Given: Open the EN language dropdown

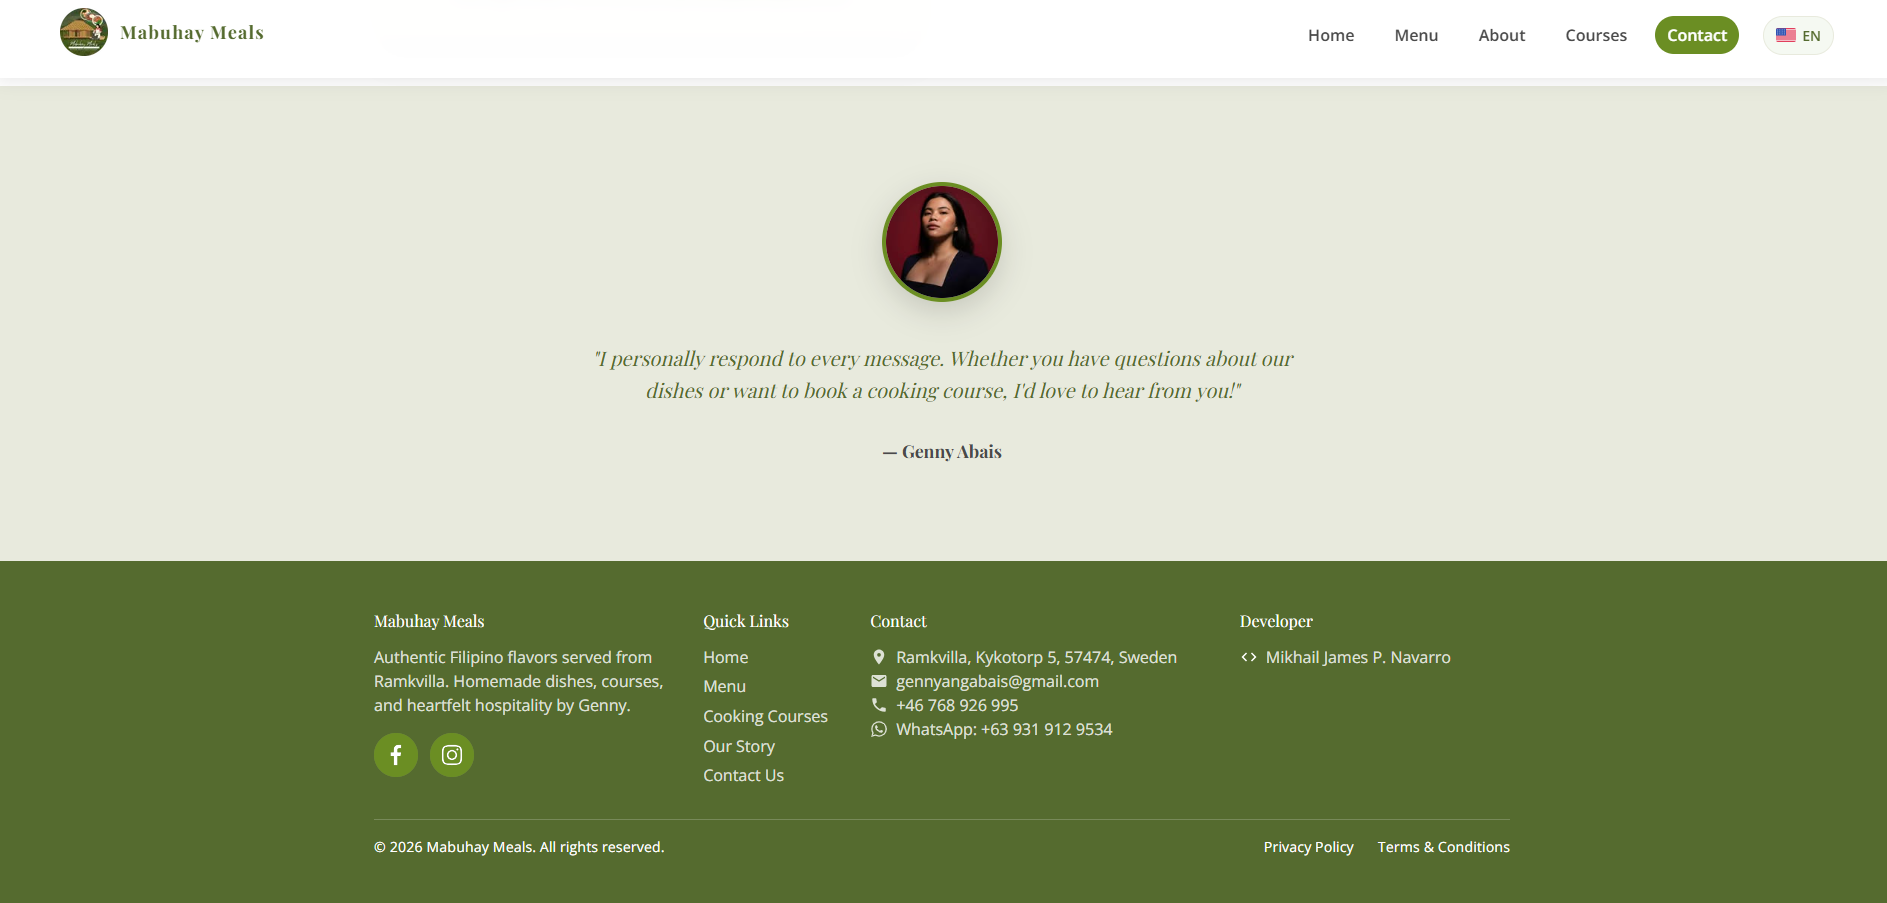Looking at the screenshot, I should coord(1798,35).
